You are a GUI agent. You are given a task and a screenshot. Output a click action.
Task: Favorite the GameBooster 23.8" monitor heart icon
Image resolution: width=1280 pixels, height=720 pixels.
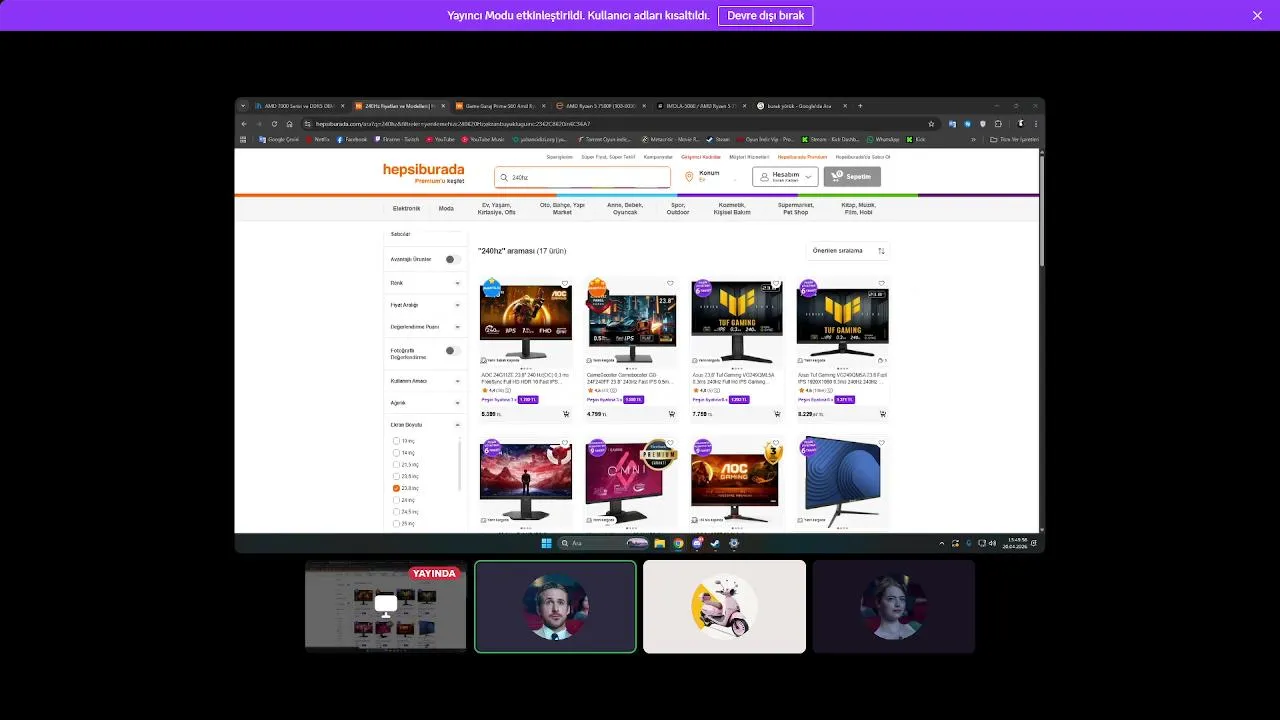click(670, 284)
